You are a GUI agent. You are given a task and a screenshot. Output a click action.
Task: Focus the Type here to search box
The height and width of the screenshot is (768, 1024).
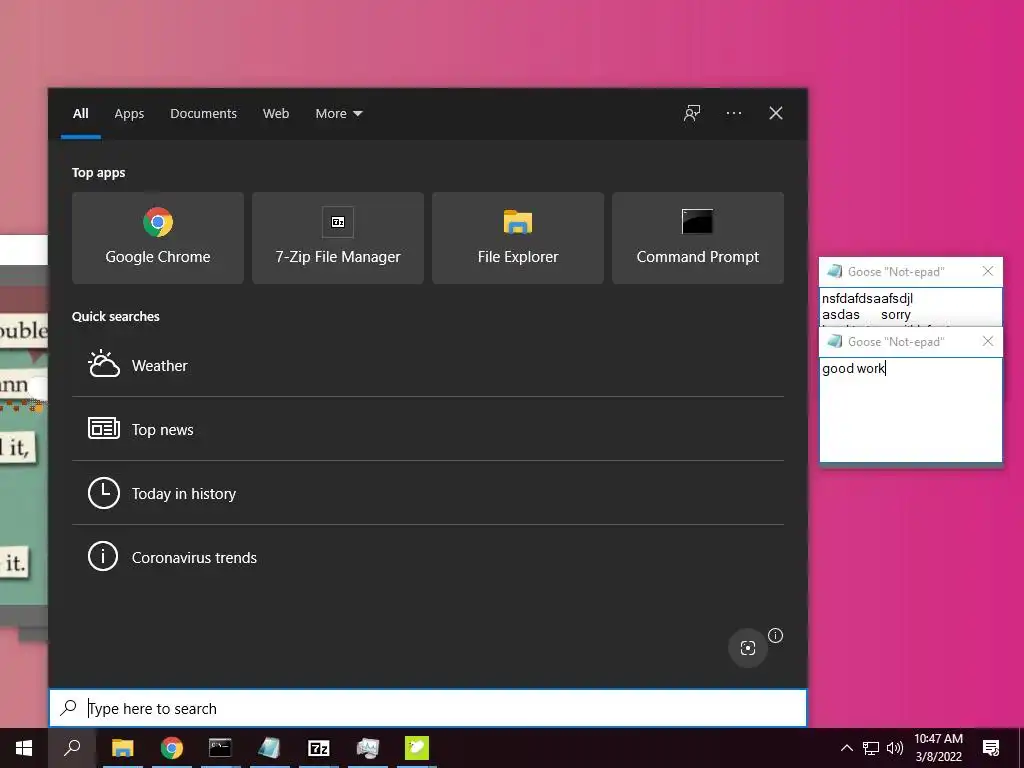coord(428,708)
